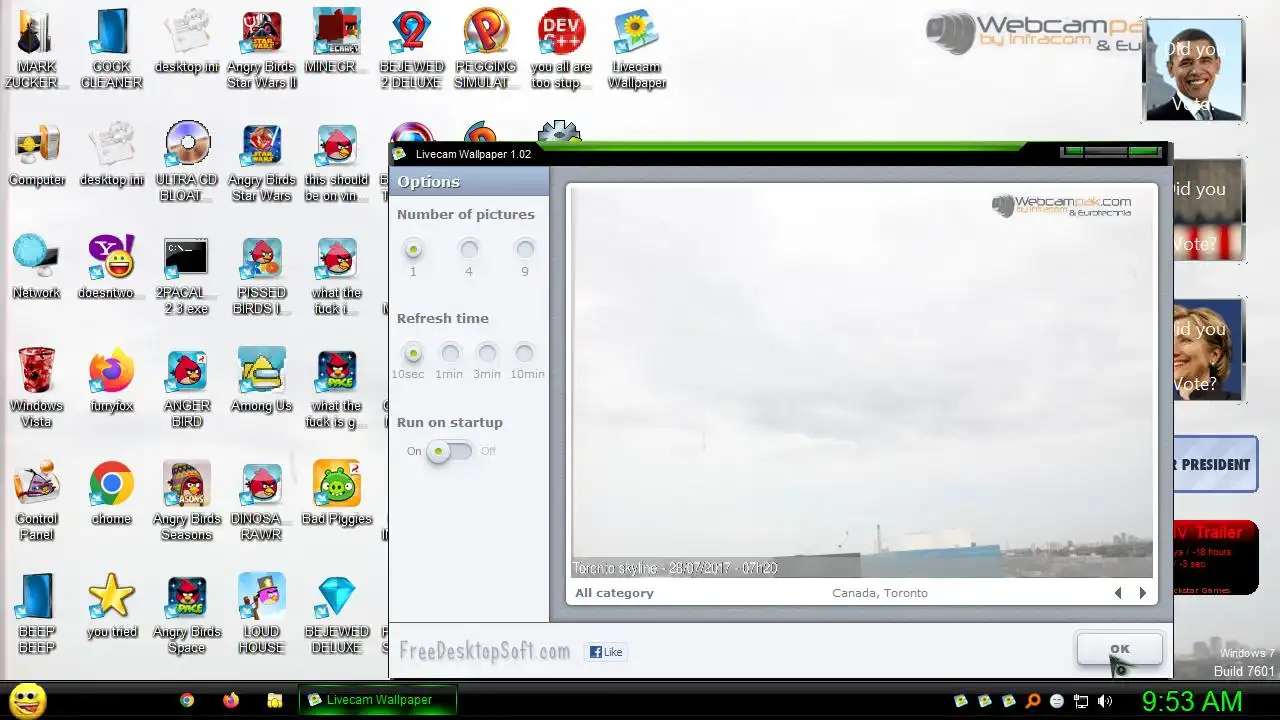Open File Explorer from the taskbar
Viewport: 1280px width, 720px height.
point(275,701)
